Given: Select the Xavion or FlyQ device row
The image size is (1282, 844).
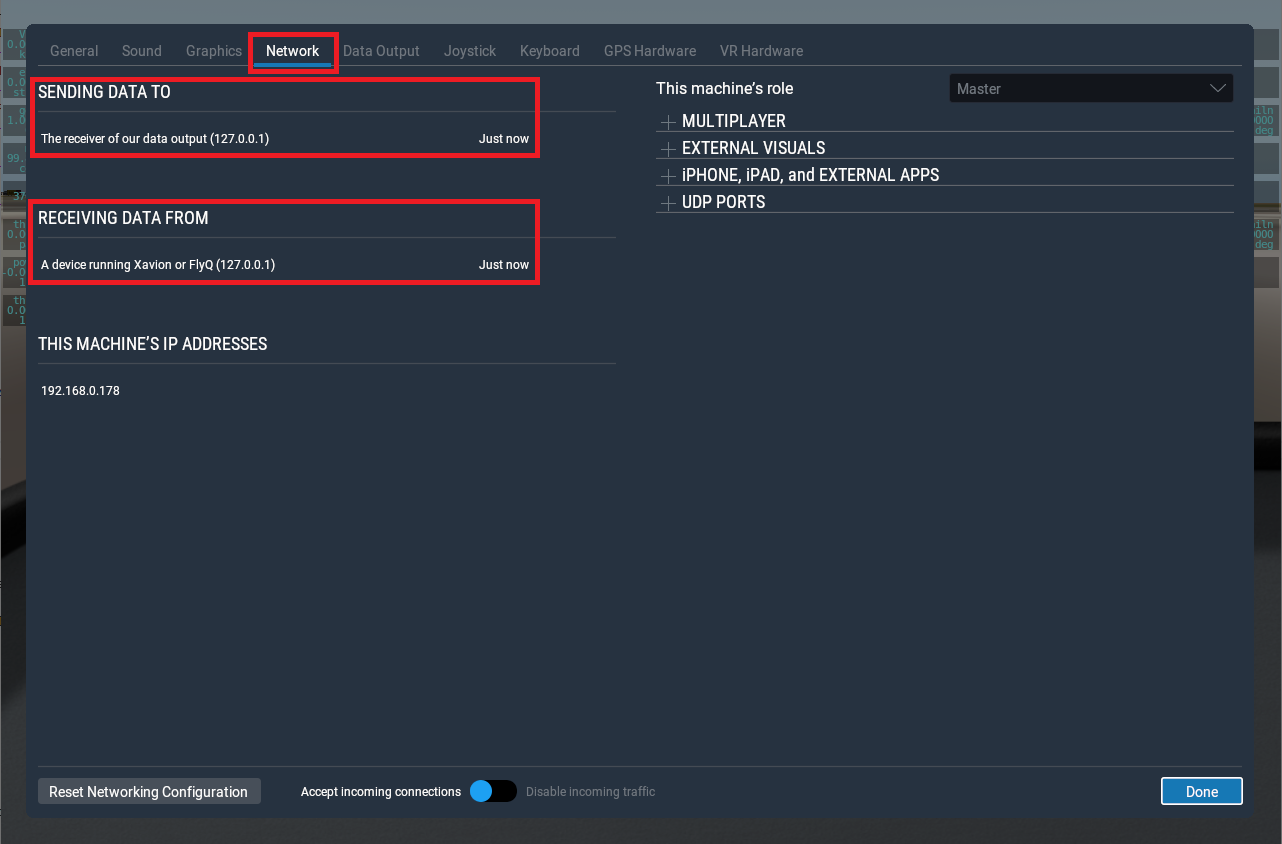Looking at the screenshot, I should (x=285, y=265).
